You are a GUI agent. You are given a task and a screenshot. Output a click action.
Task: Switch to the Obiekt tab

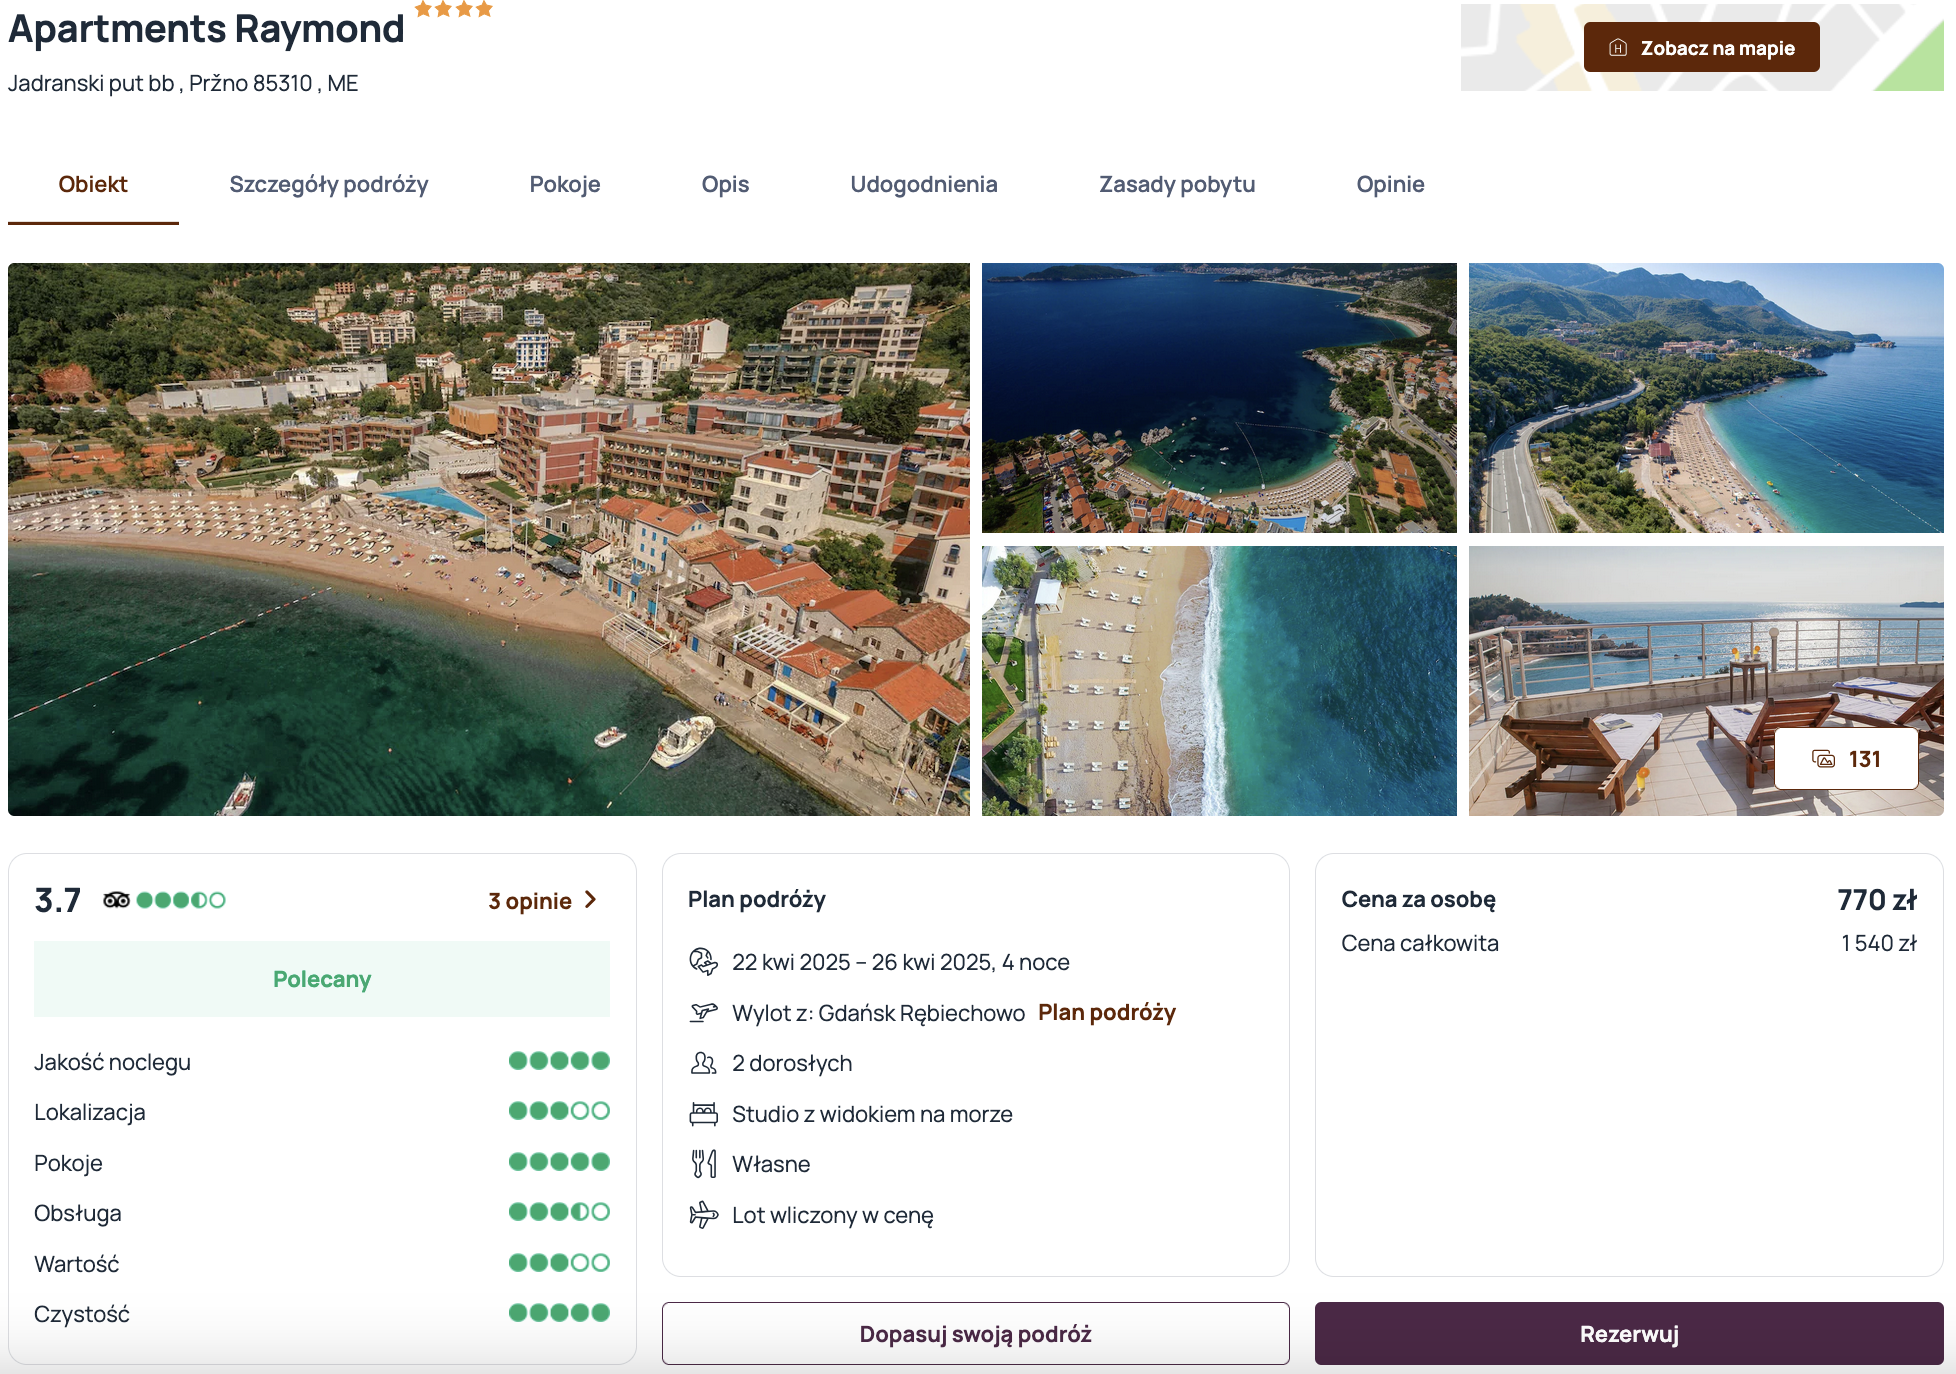(x=93, y=184)
